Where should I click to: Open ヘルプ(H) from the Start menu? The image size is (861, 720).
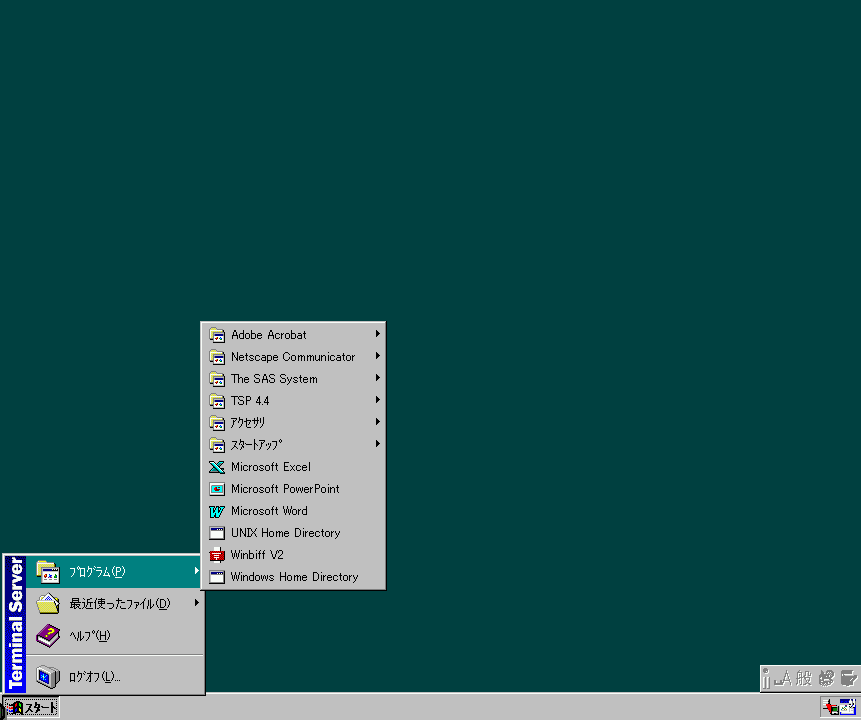115,635
